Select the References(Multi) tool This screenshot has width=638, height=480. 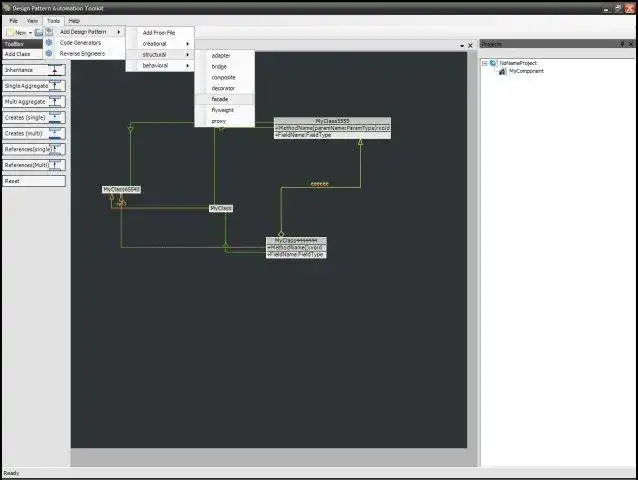tap(34, 165)
